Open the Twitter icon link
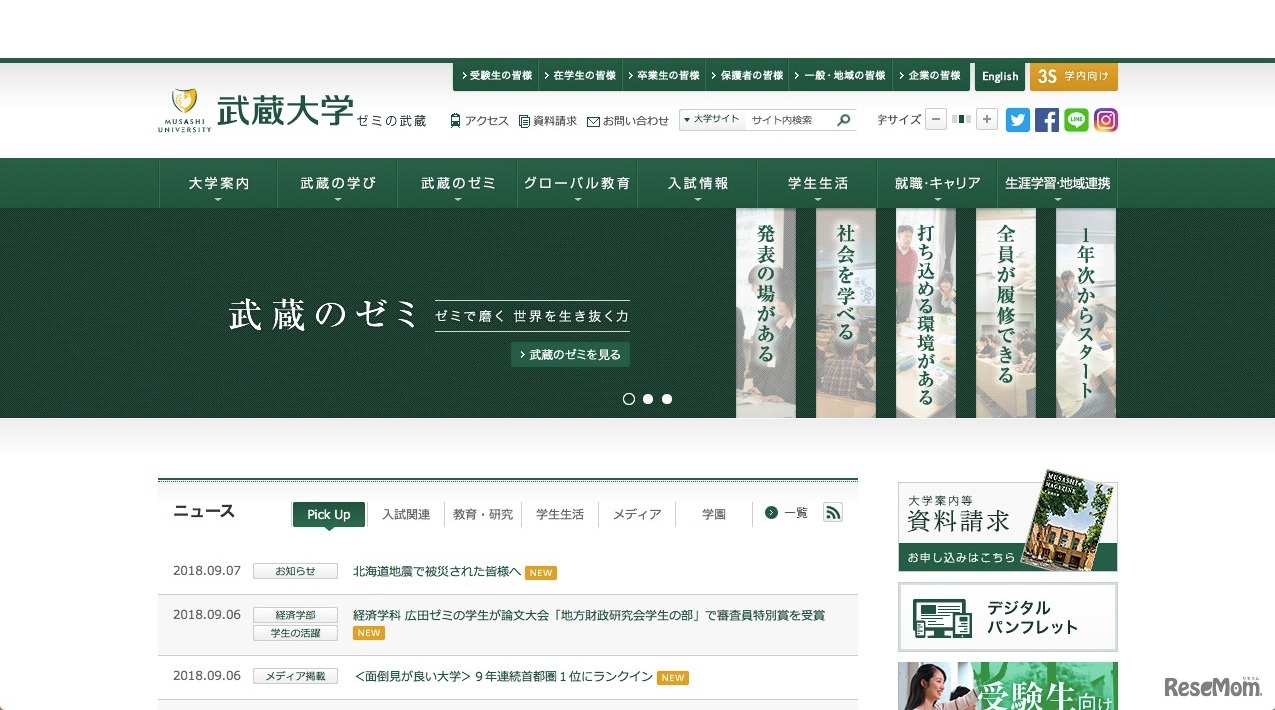Screen dimensions: 1275x710 [1017, 120]
